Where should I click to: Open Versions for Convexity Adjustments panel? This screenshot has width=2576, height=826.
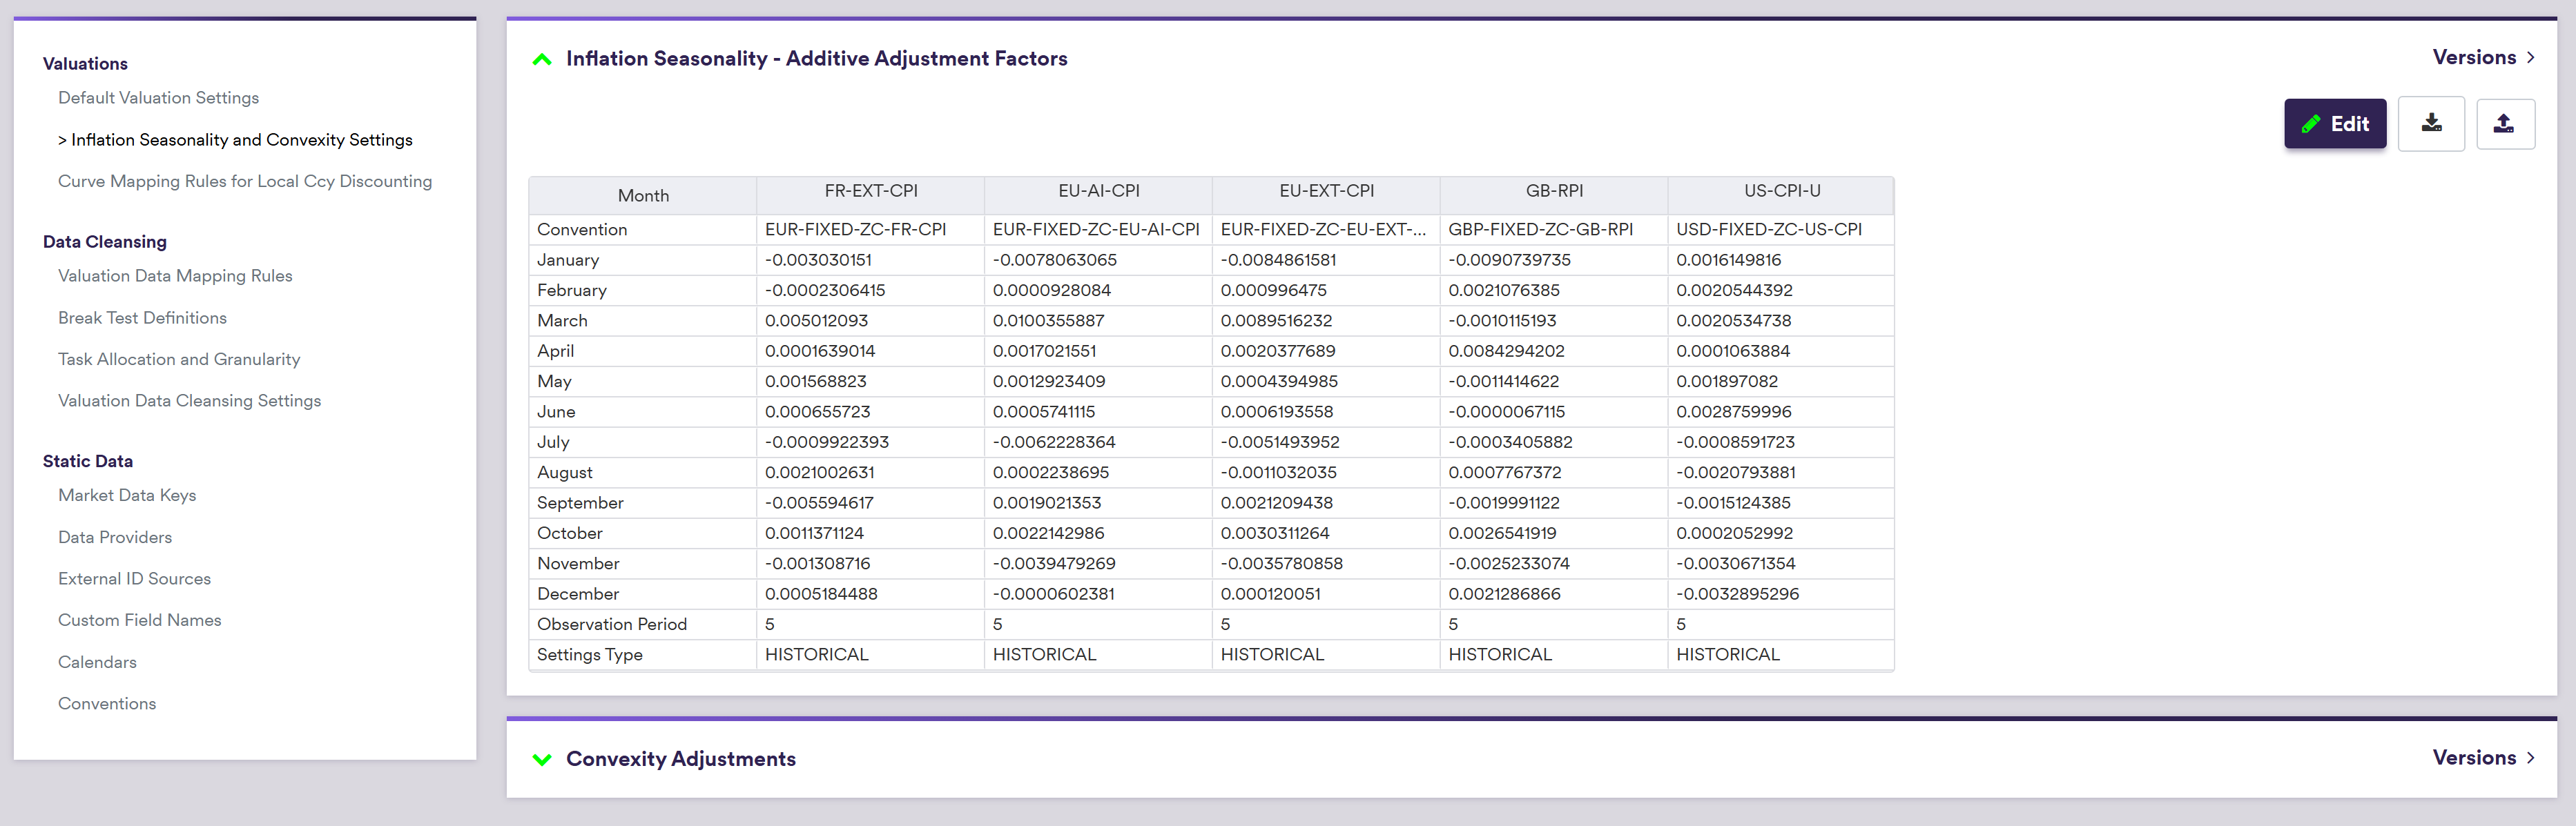tap(2482, 757)
